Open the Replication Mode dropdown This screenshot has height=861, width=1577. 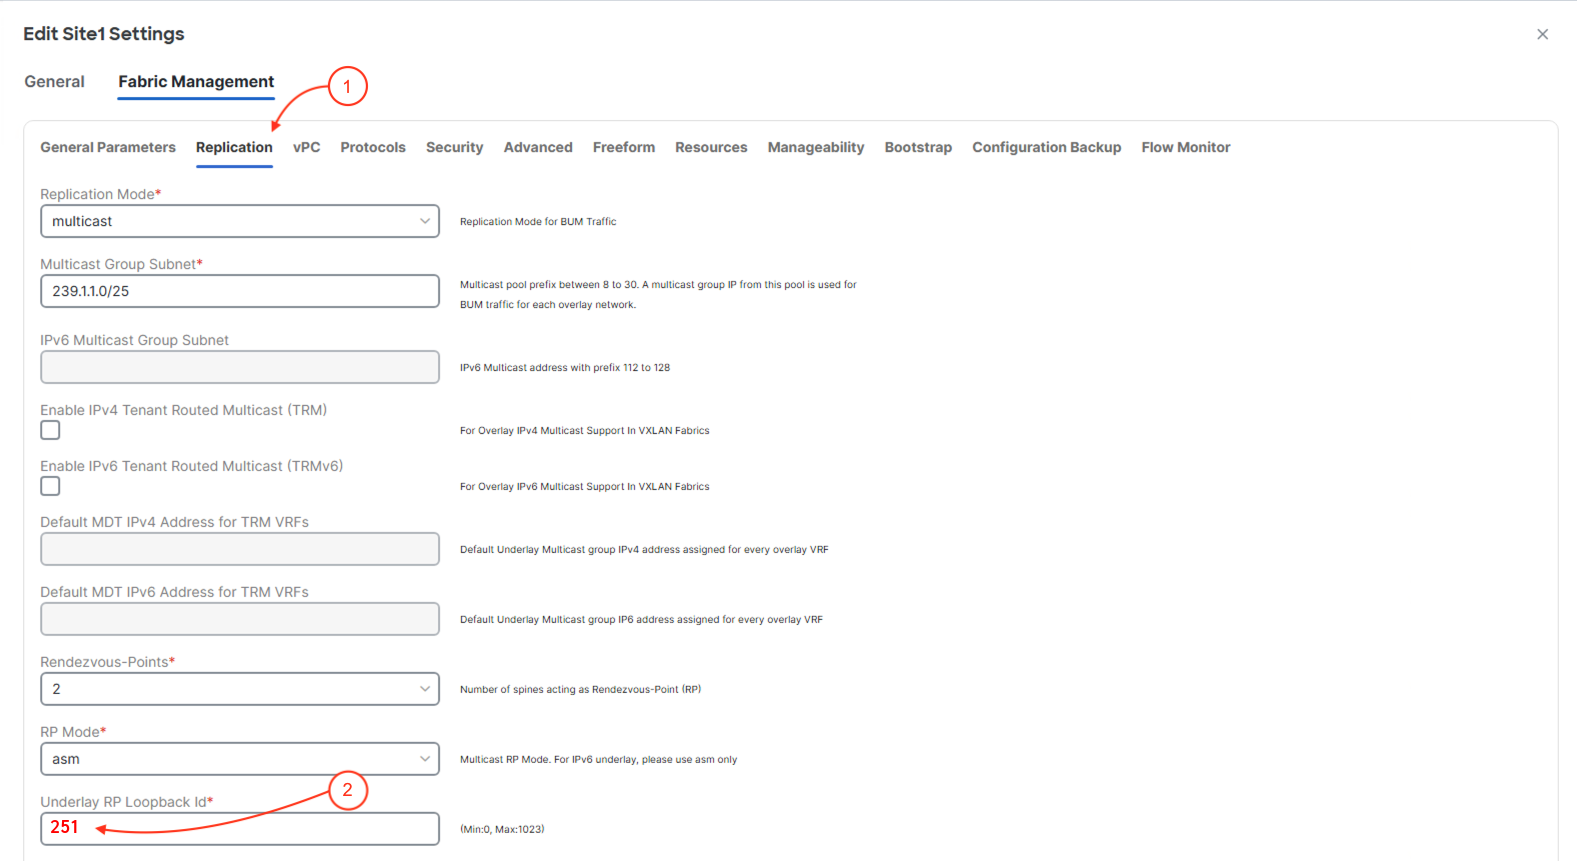point(239,221)
